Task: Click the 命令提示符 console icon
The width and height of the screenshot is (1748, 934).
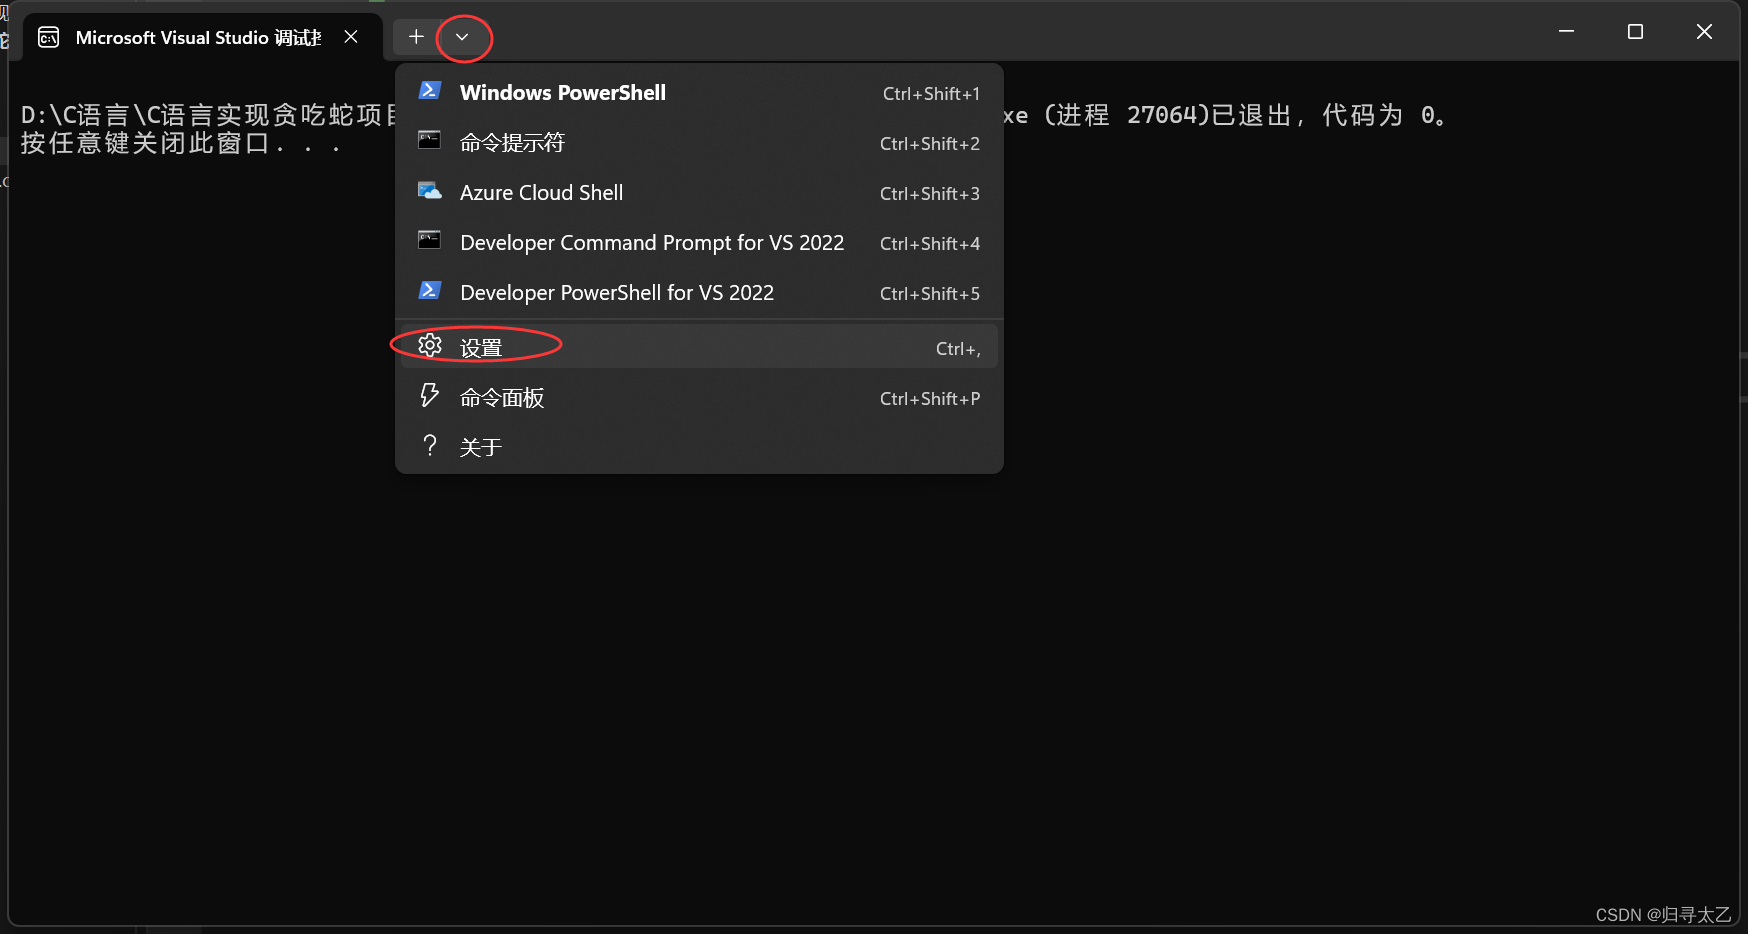Action: click(x=429, y=140)
